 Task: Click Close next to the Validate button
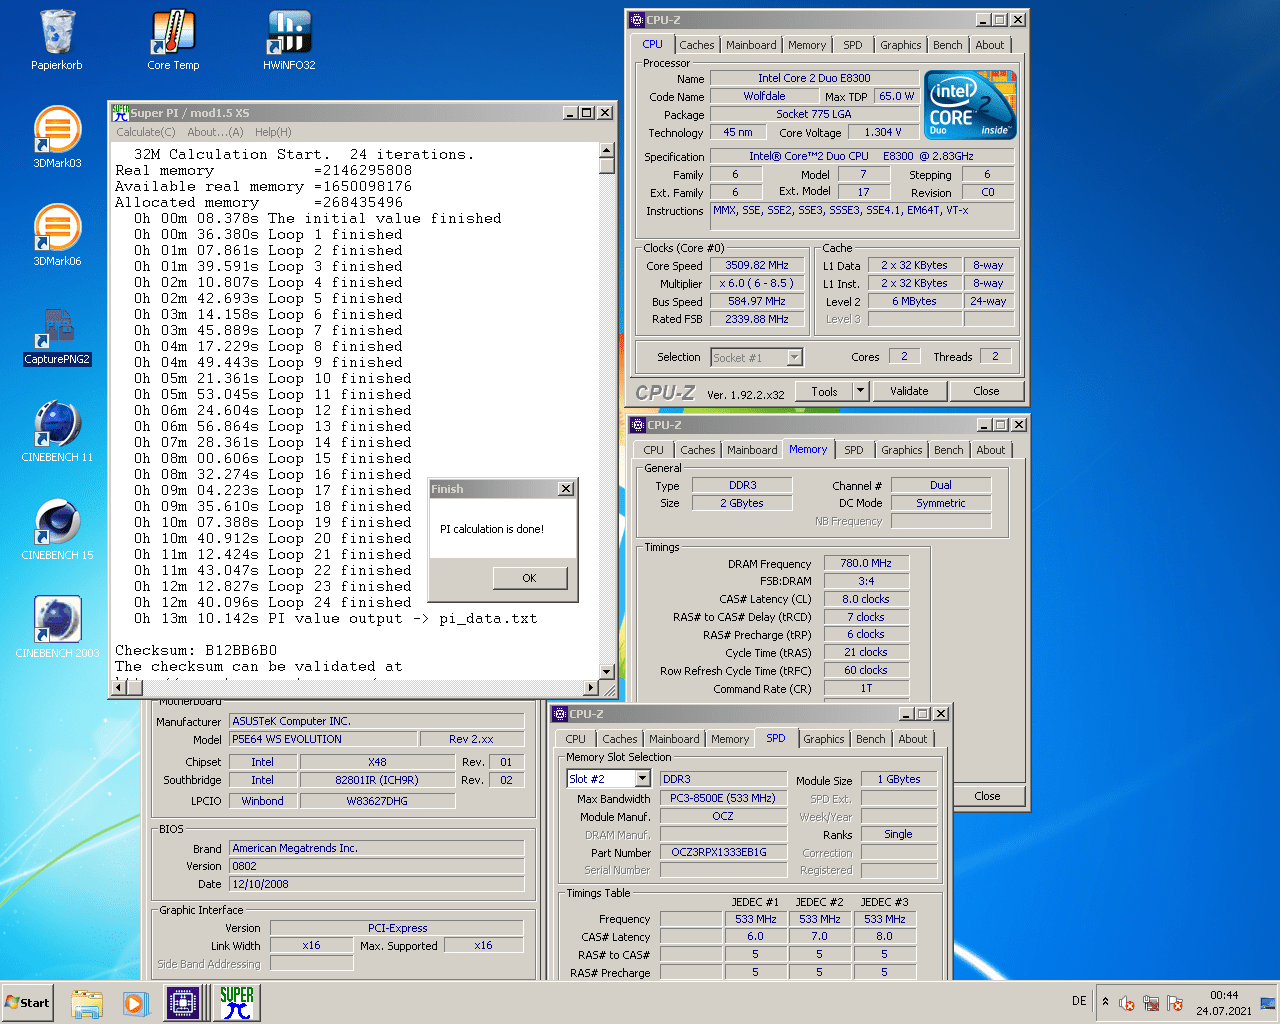[986, 391]
